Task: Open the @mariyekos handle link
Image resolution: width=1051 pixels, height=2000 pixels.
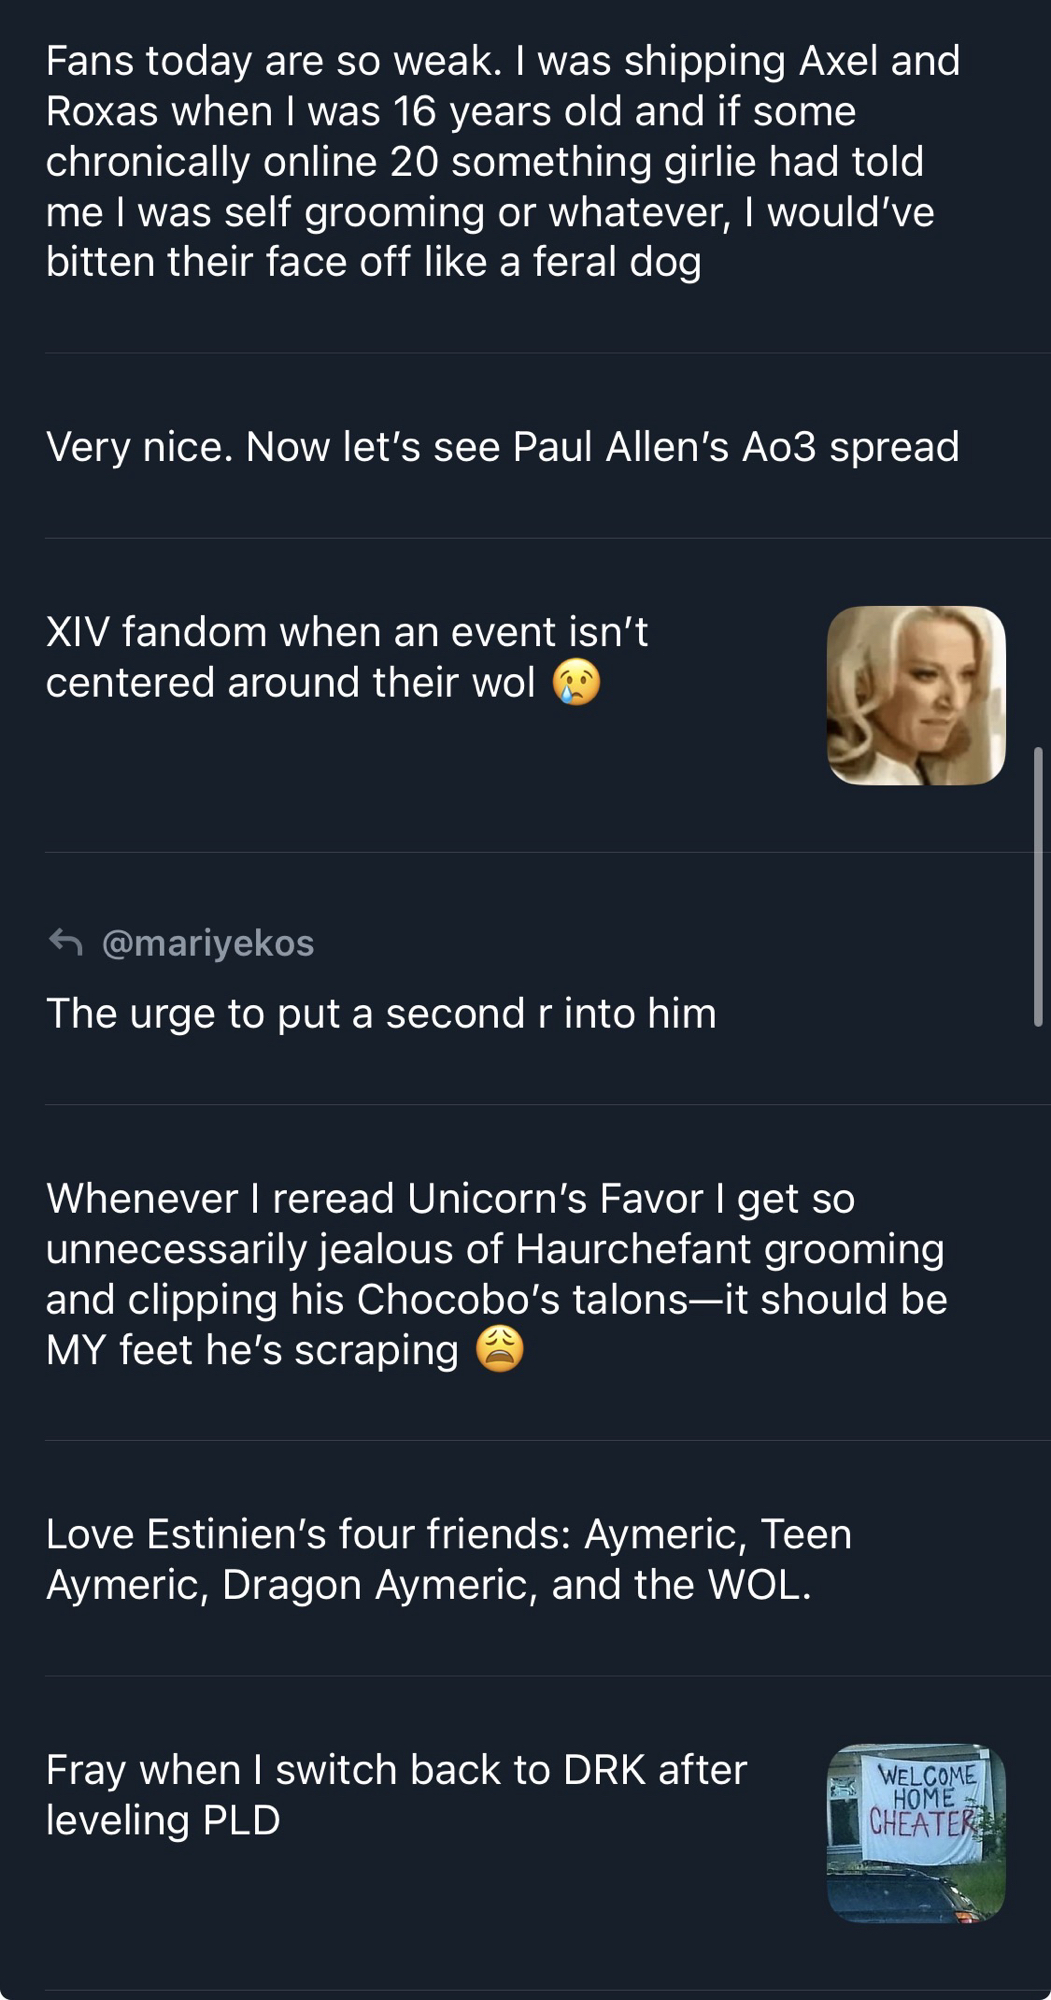Action: point(208,943)
